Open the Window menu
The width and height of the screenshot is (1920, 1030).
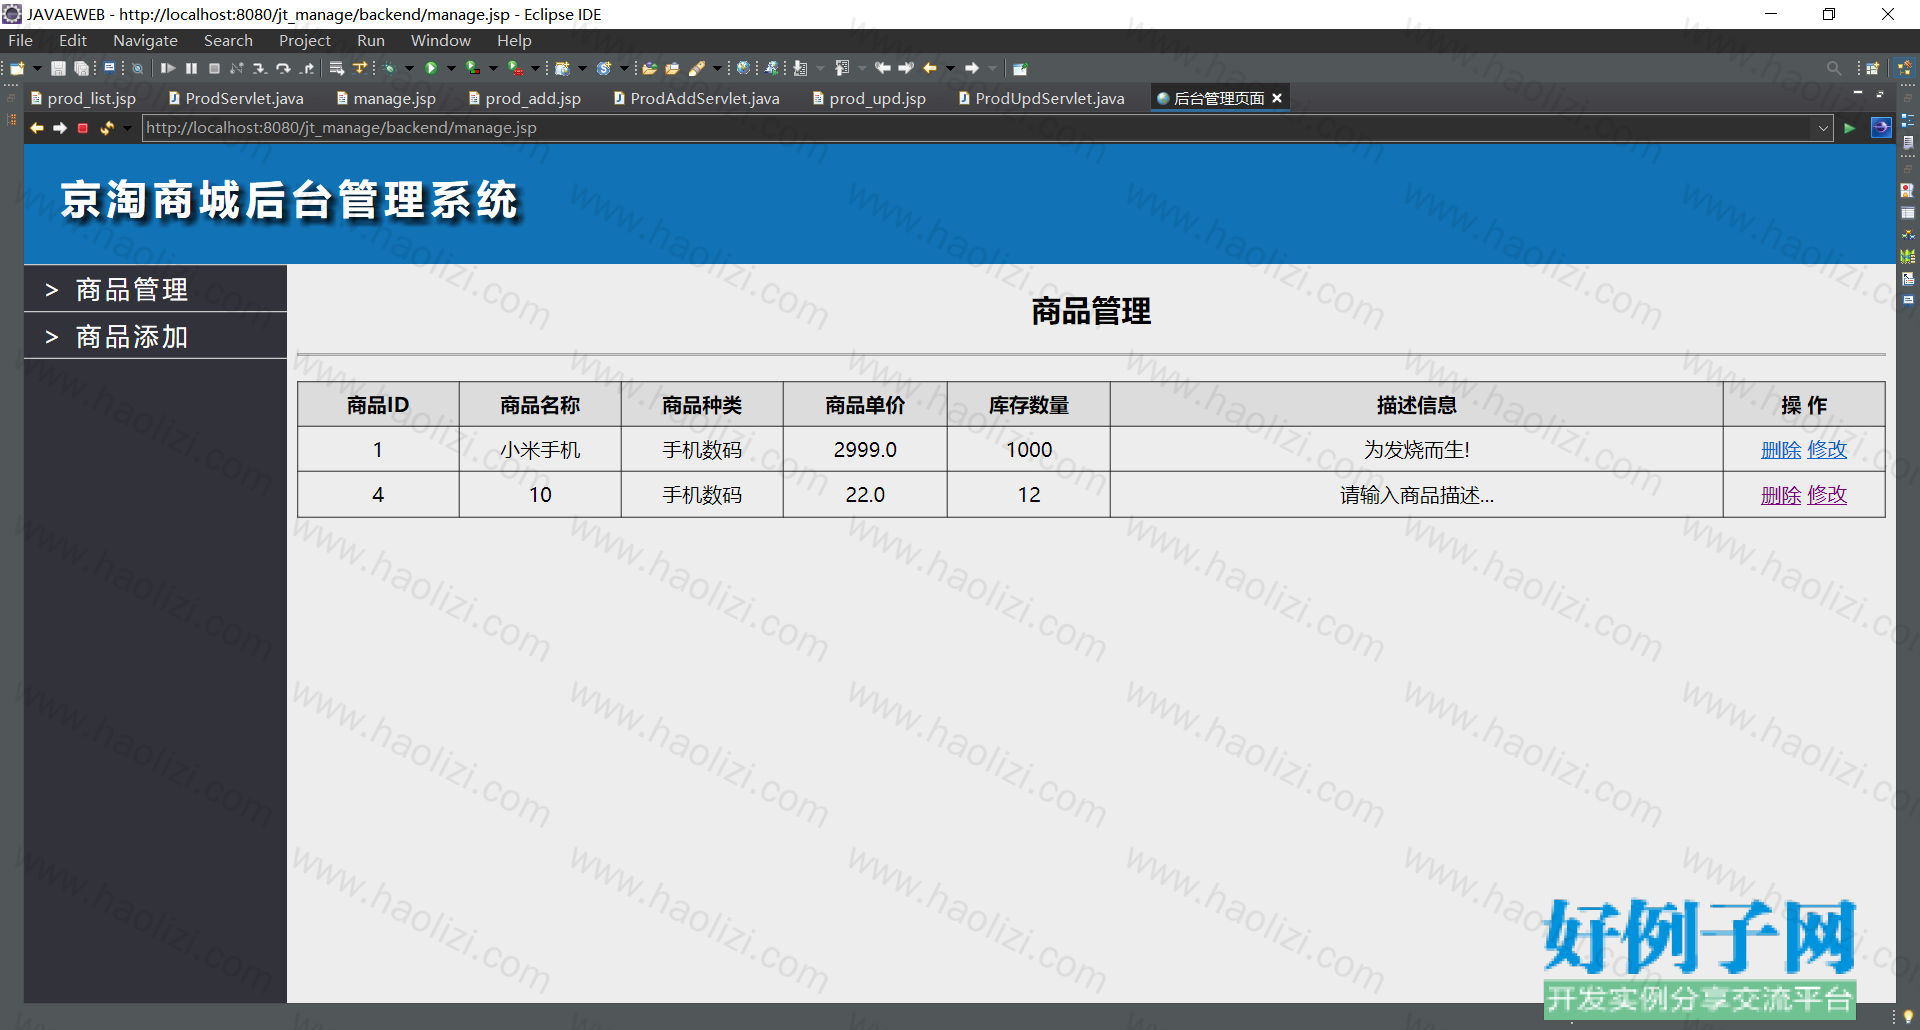(440, 40)
